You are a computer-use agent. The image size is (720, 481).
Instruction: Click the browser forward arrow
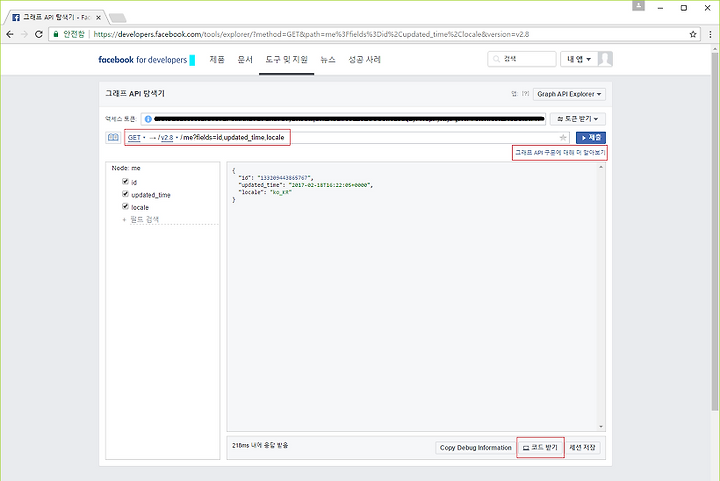(24, 34)
